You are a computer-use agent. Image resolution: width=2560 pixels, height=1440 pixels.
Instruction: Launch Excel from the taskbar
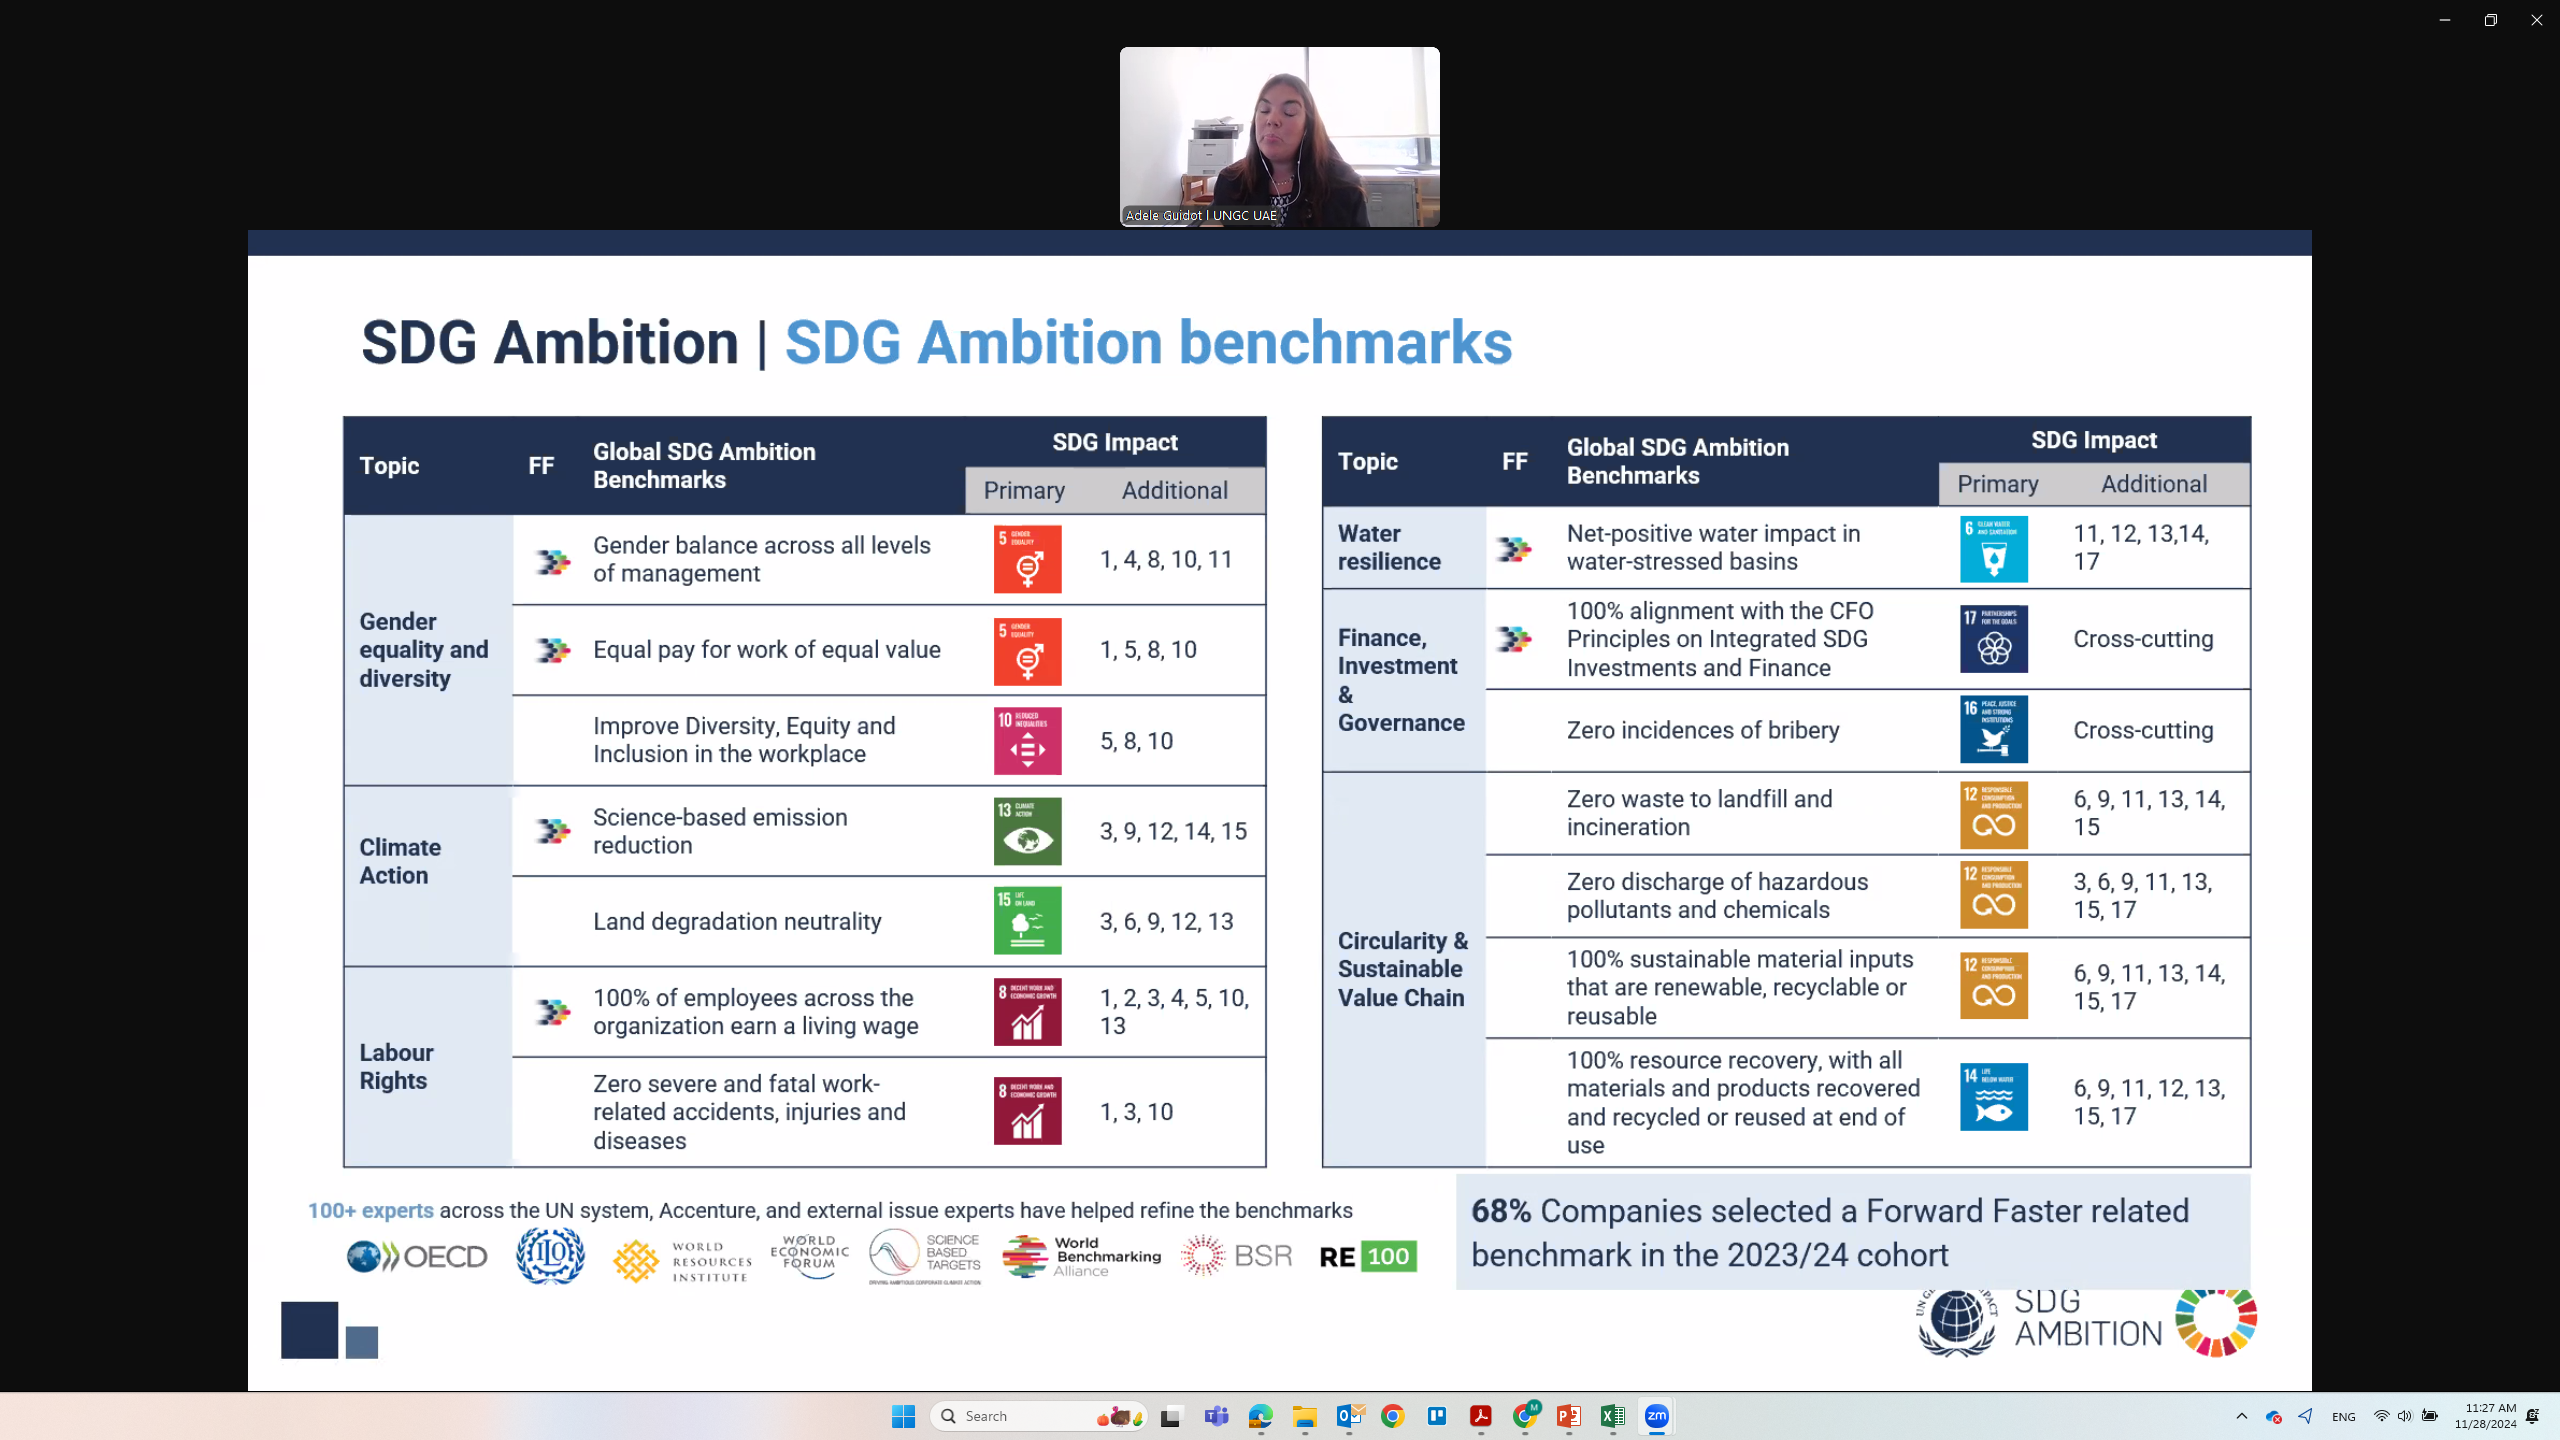point(1612,1416)
